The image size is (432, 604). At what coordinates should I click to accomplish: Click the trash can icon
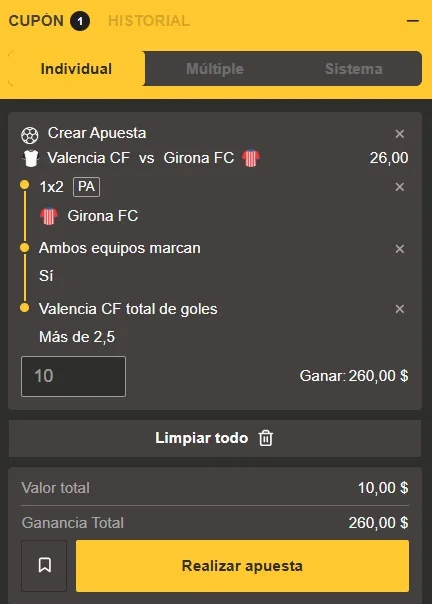(266, 438)
